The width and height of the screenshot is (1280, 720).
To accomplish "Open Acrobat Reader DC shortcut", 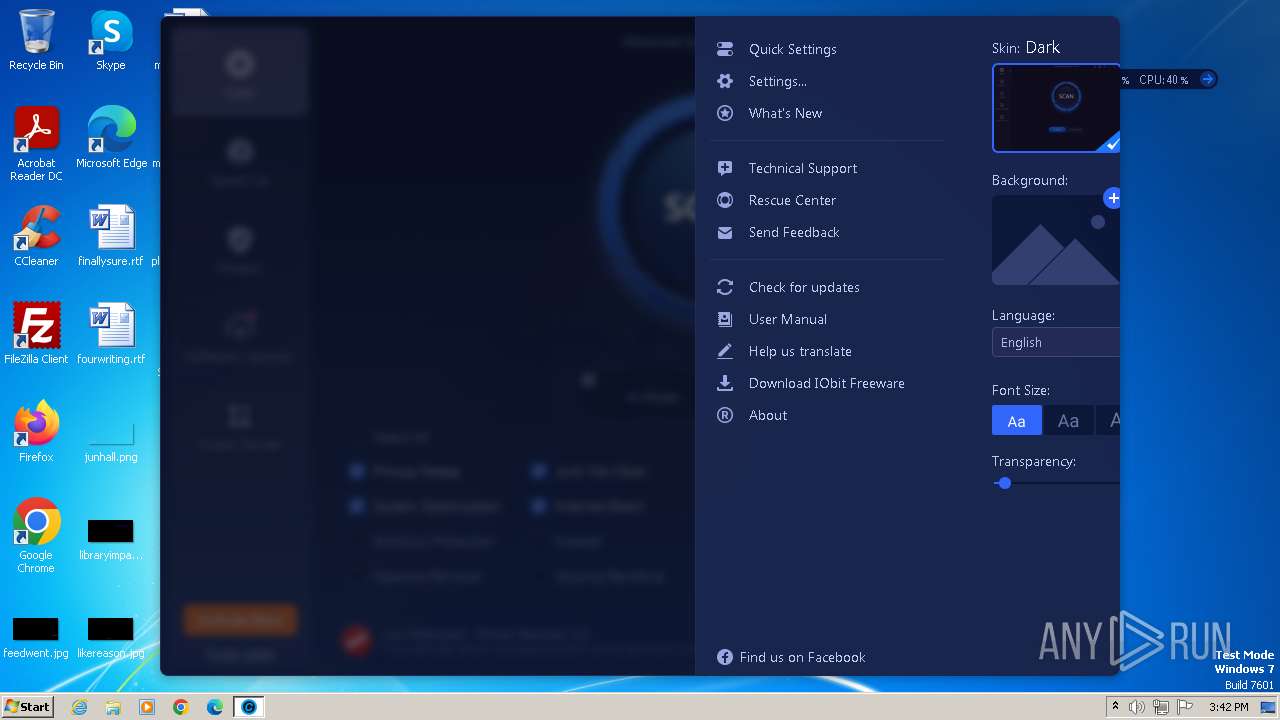I will click(x=36, y=145).
